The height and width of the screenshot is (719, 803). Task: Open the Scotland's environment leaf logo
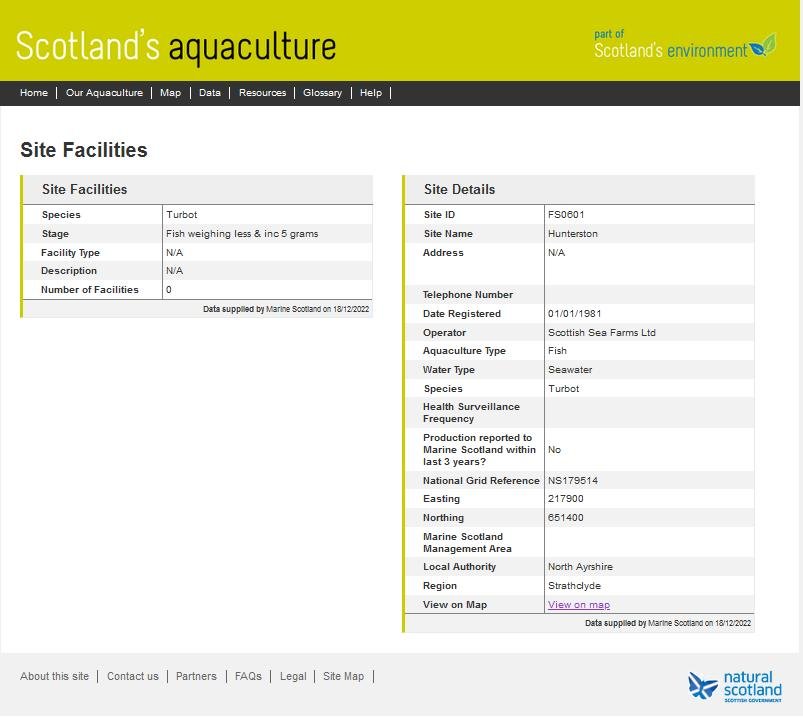tap(684, 46)
